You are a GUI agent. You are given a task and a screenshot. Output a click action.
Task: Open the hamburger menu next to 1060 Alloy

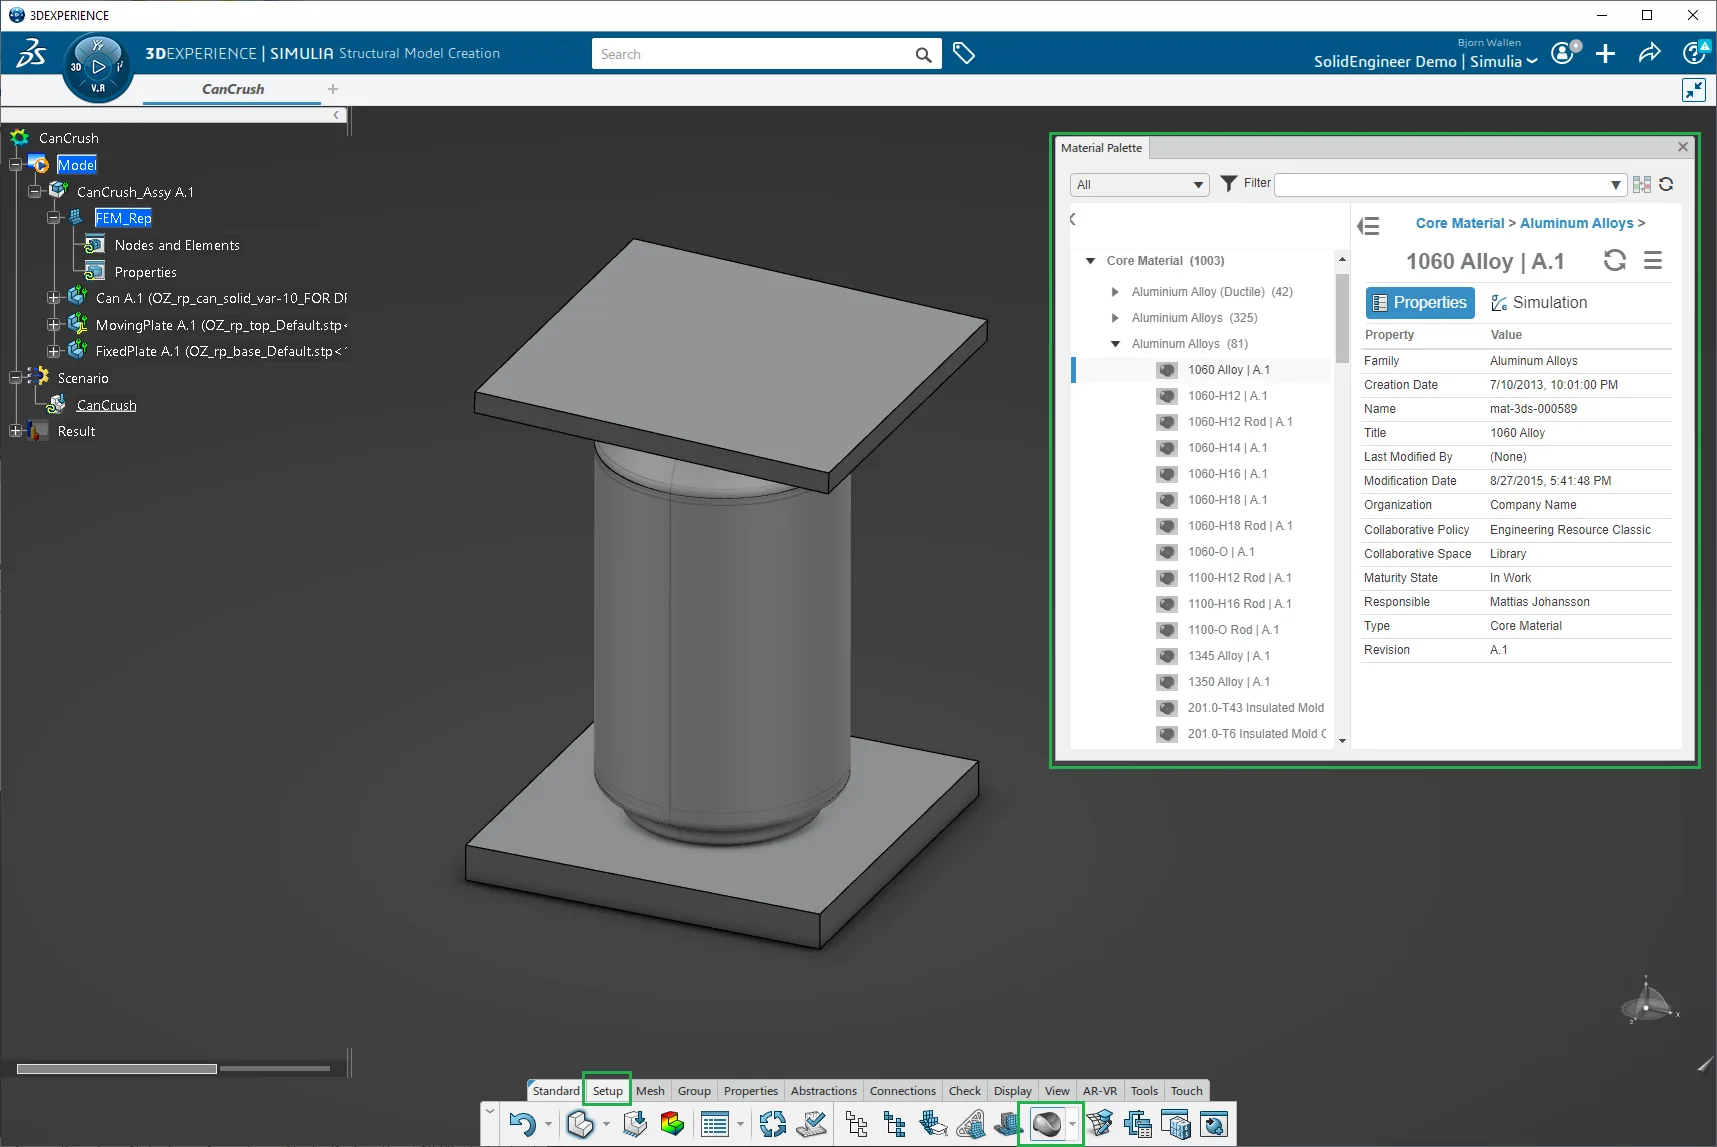1653,261
